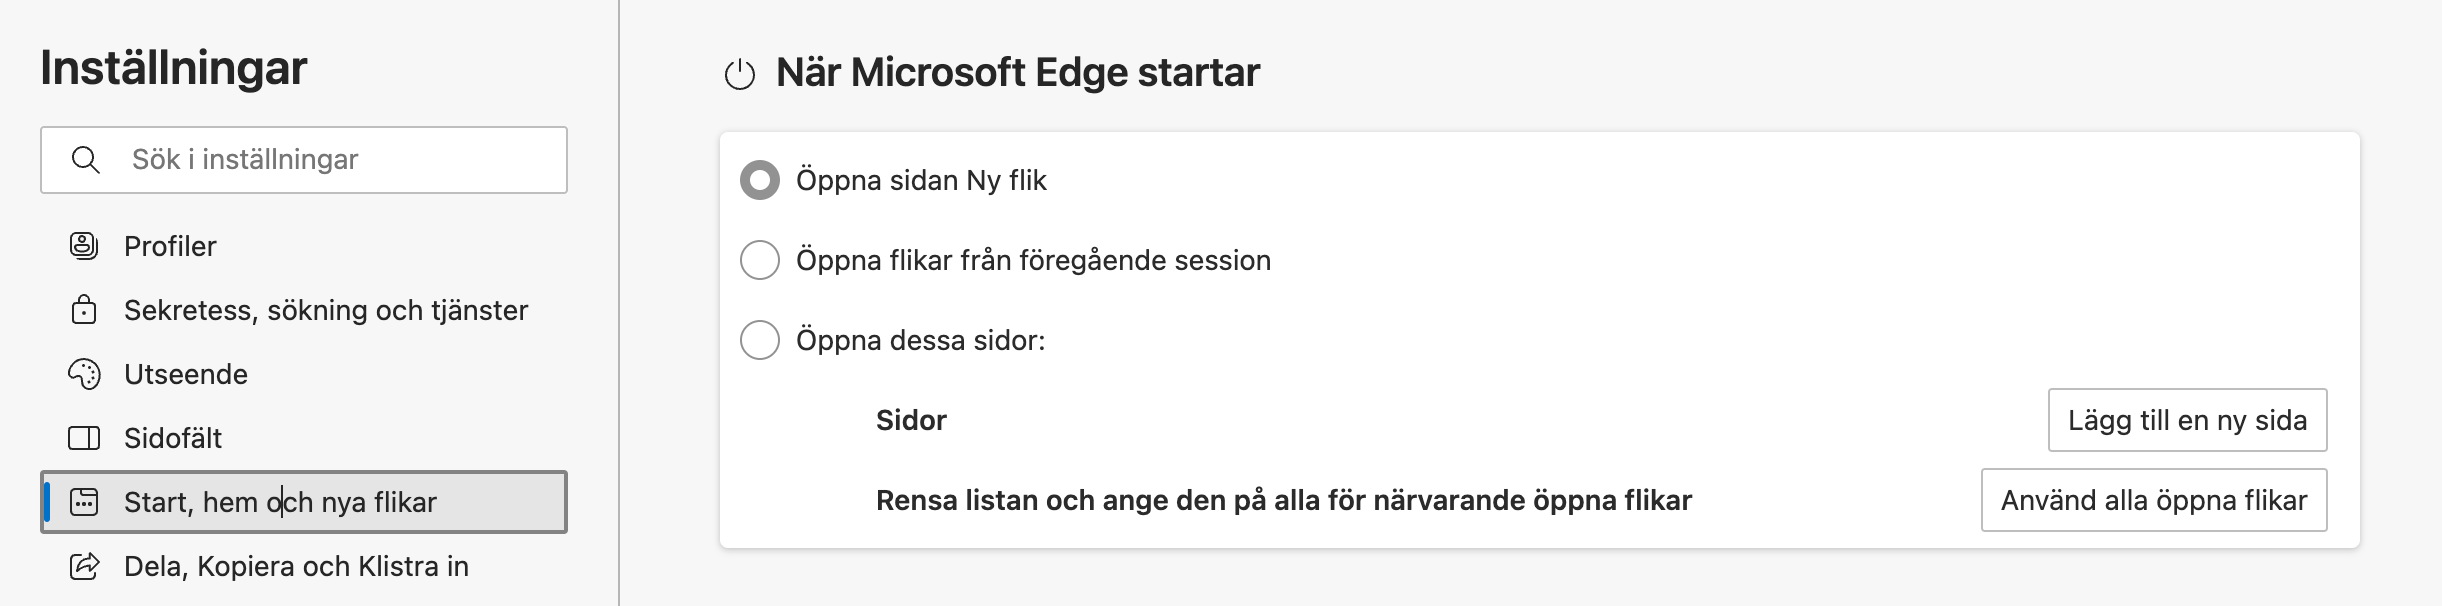The height and width of the screenshot is (606, 2442).
Task: Select Öppna sidan Ny flik radio button
Action: (x=760, y=180)
